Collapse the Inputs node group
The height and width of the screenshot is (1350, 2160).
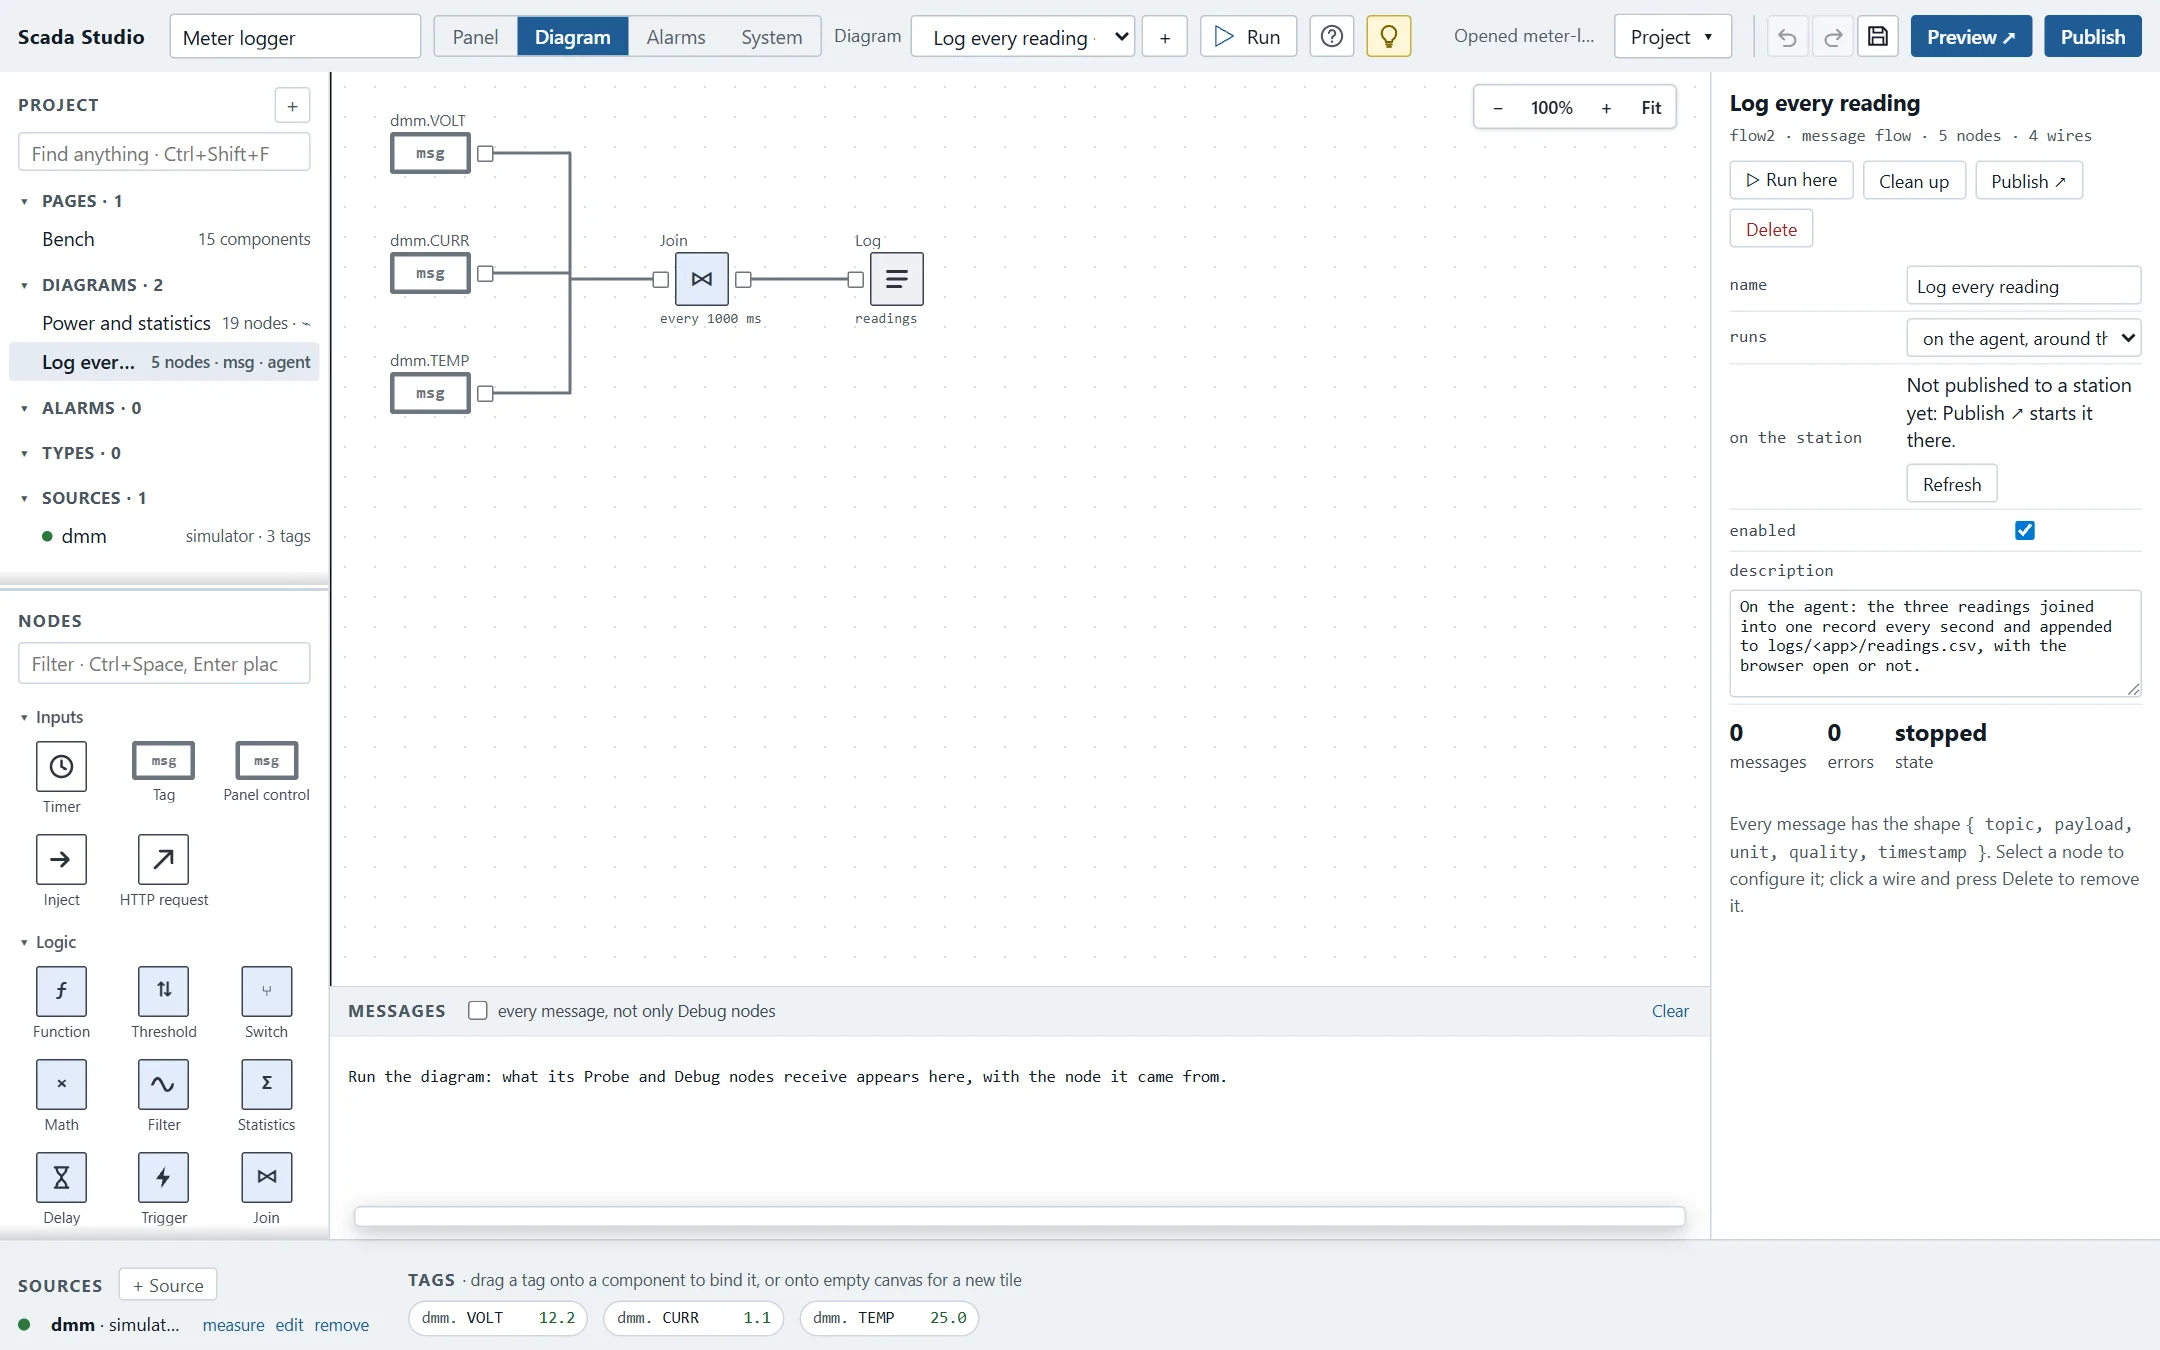click(x=24, y=717)
